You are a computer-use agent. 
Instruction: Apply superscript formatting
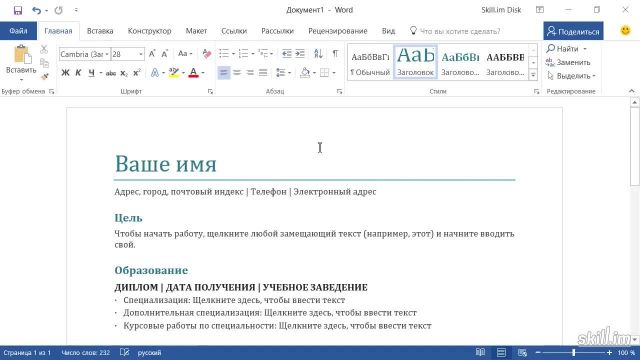coord(137,73)
